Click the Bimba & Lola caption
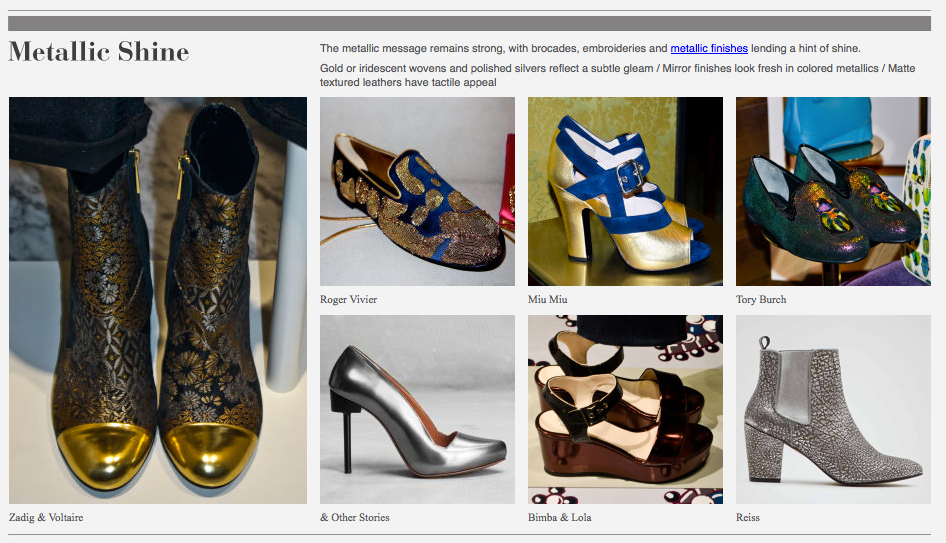 pos(559,517)
